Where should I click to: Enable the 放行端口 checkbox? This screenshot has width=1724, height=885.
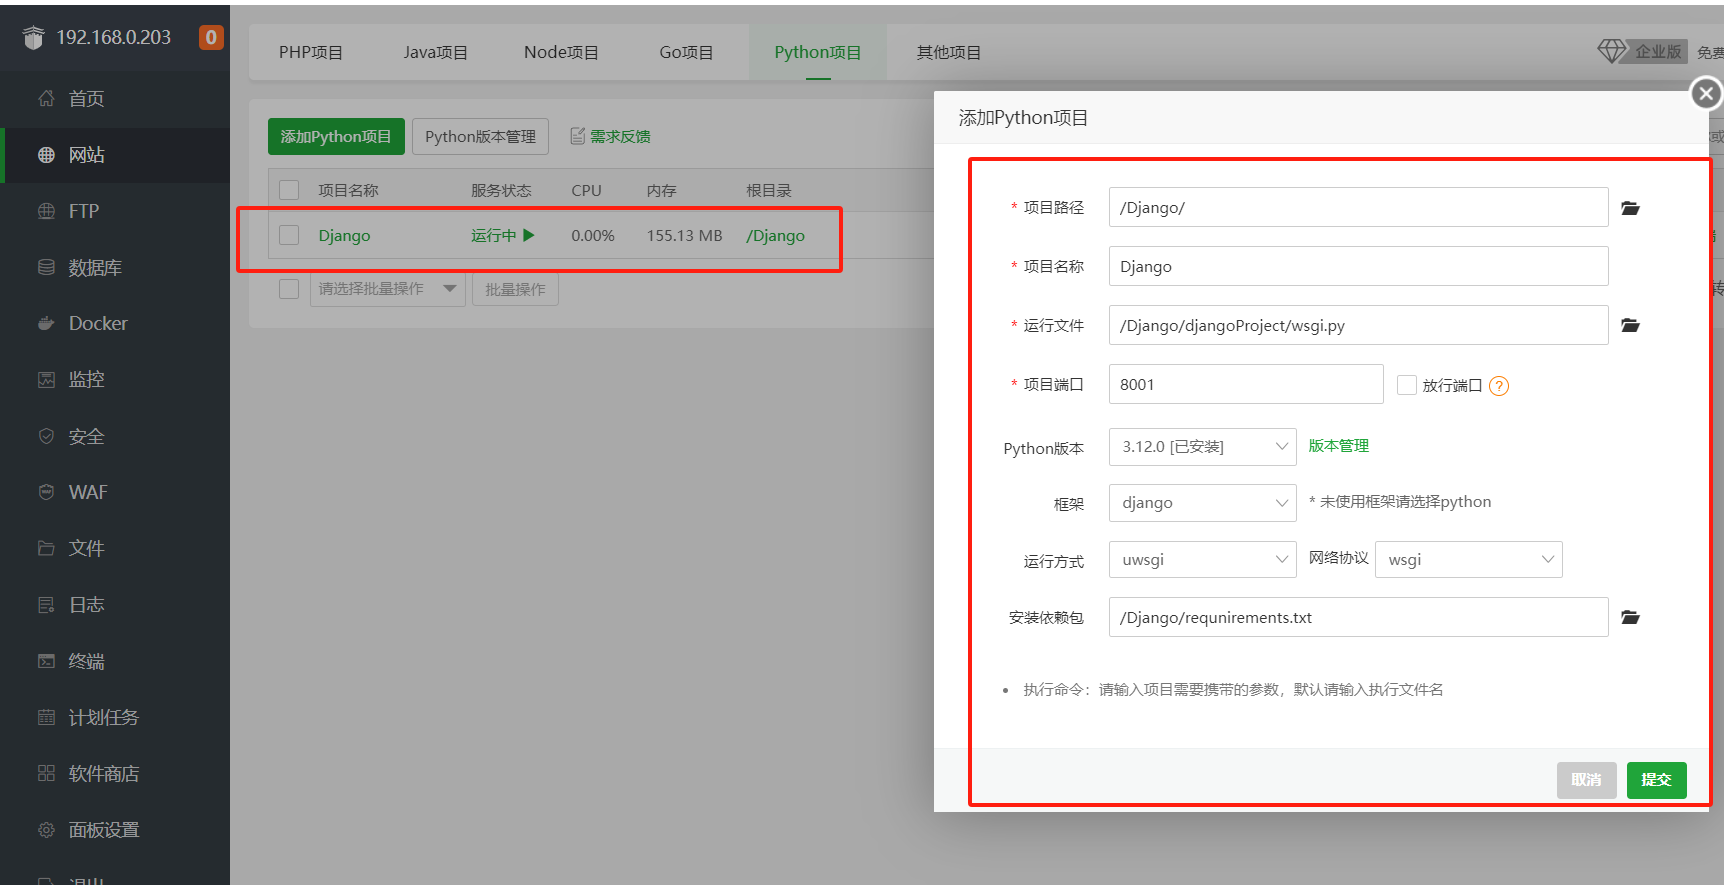pos(1407,385)
